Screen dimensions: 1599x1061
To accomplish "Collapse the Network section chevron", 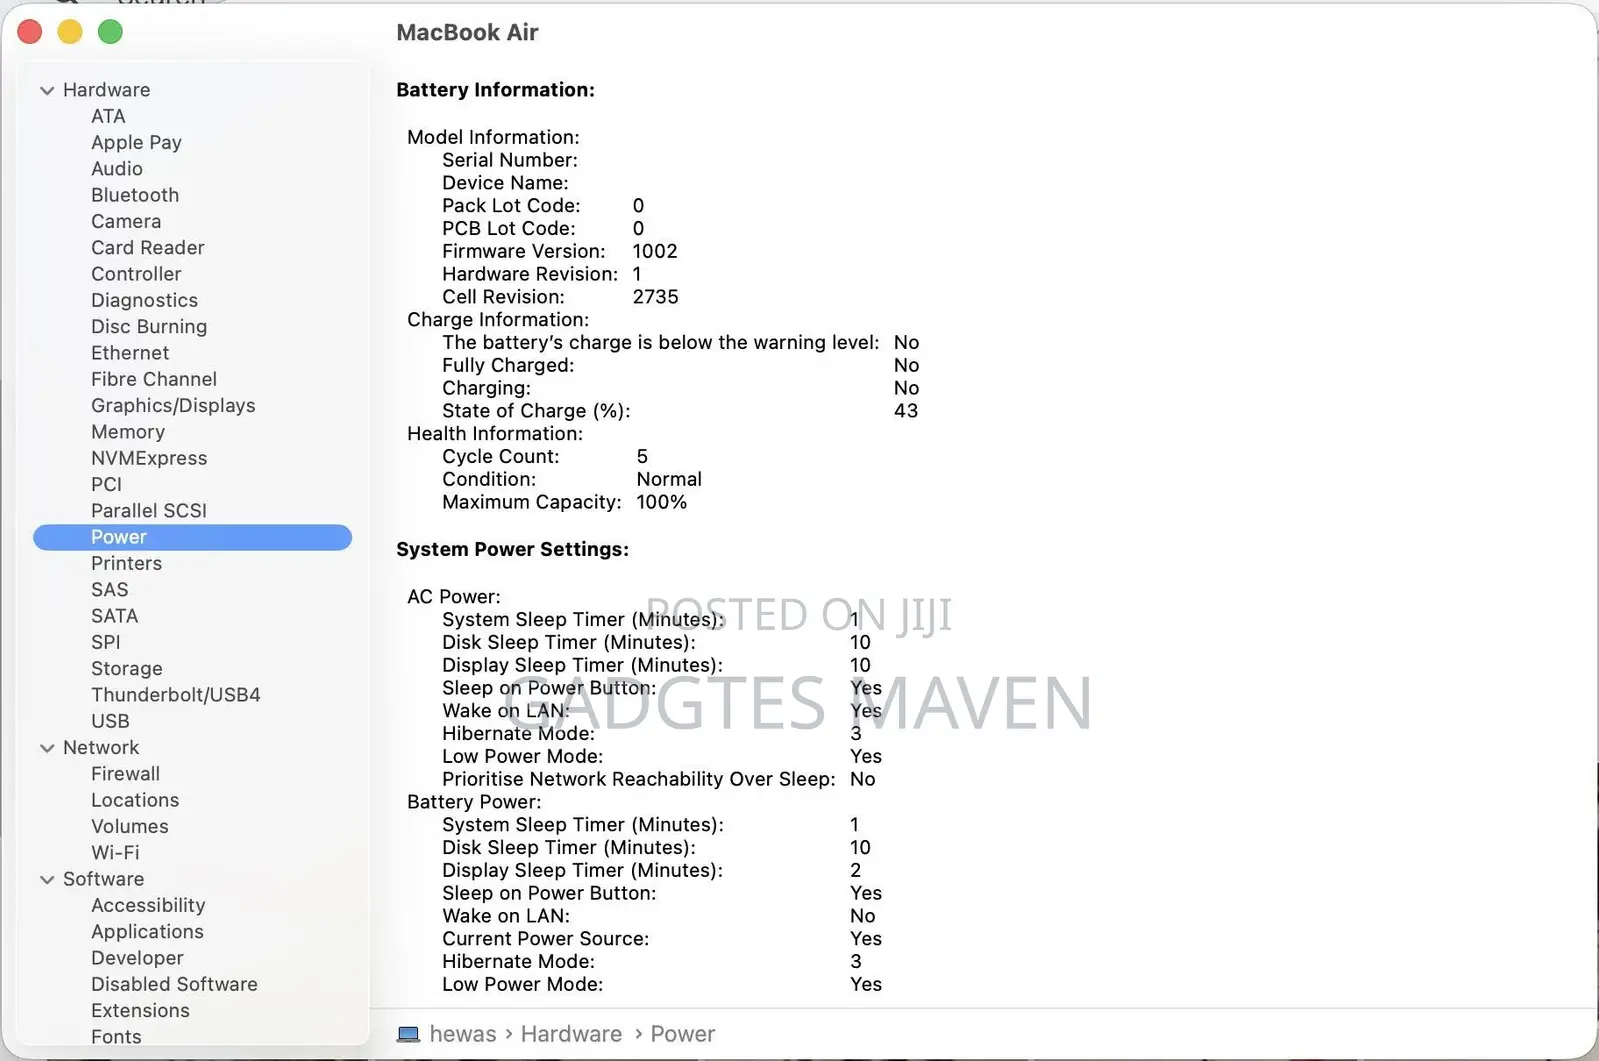I will pos(47,748).
